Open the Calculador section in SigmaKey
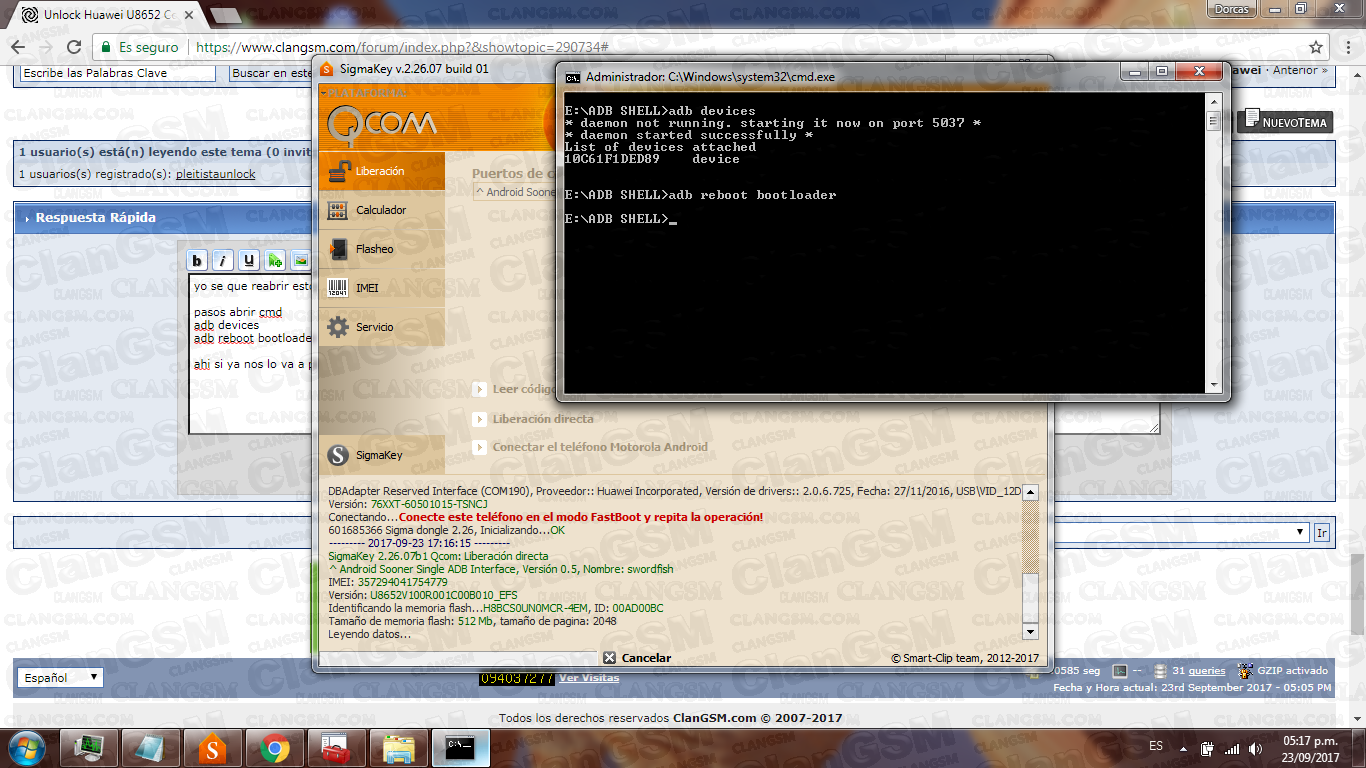The image size is (1366, 768). point(381,210)
